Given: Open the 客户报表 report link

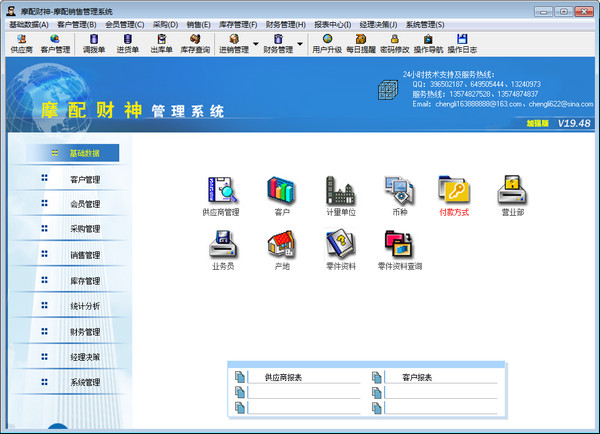Looking at the screenshot, I should [x=417, y=378].
